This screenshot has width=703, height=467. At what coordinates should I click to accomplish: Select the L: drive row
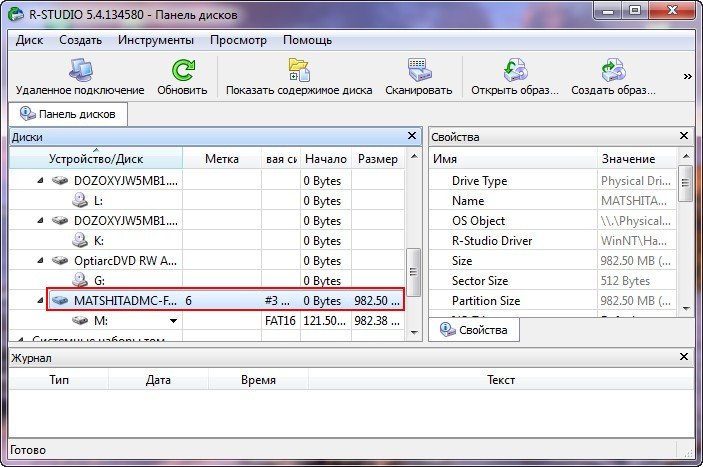click(x=207, y=200)
